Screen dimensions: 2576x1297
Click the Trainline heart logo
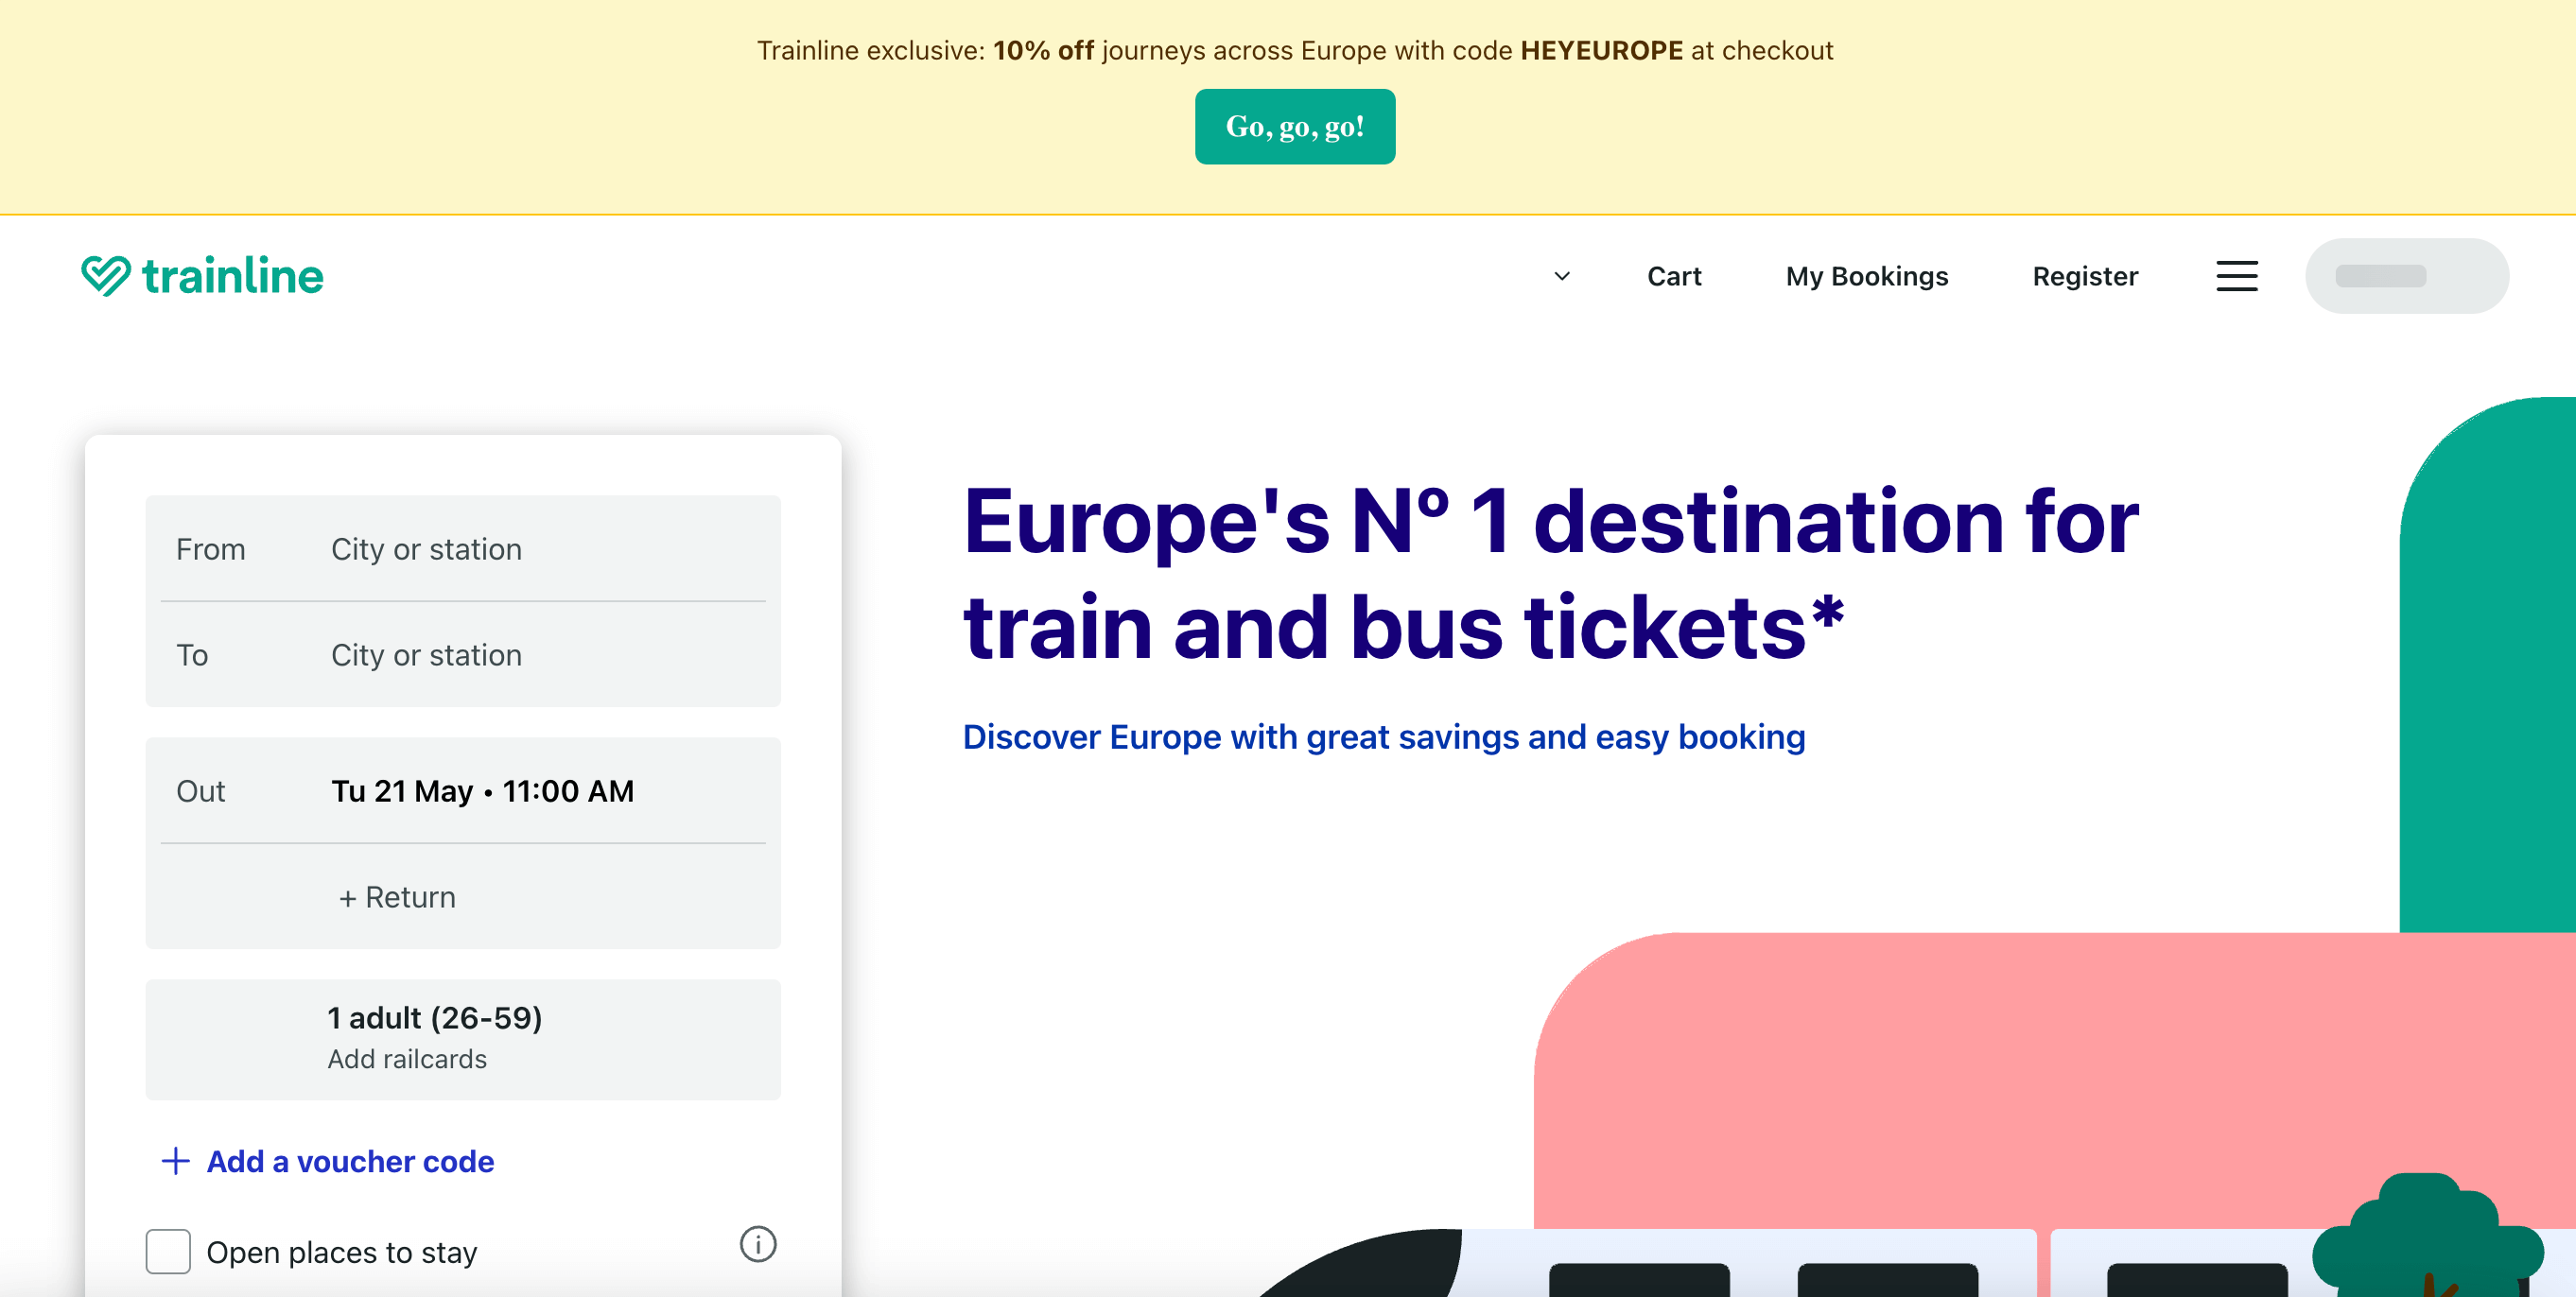pos(106,276)
